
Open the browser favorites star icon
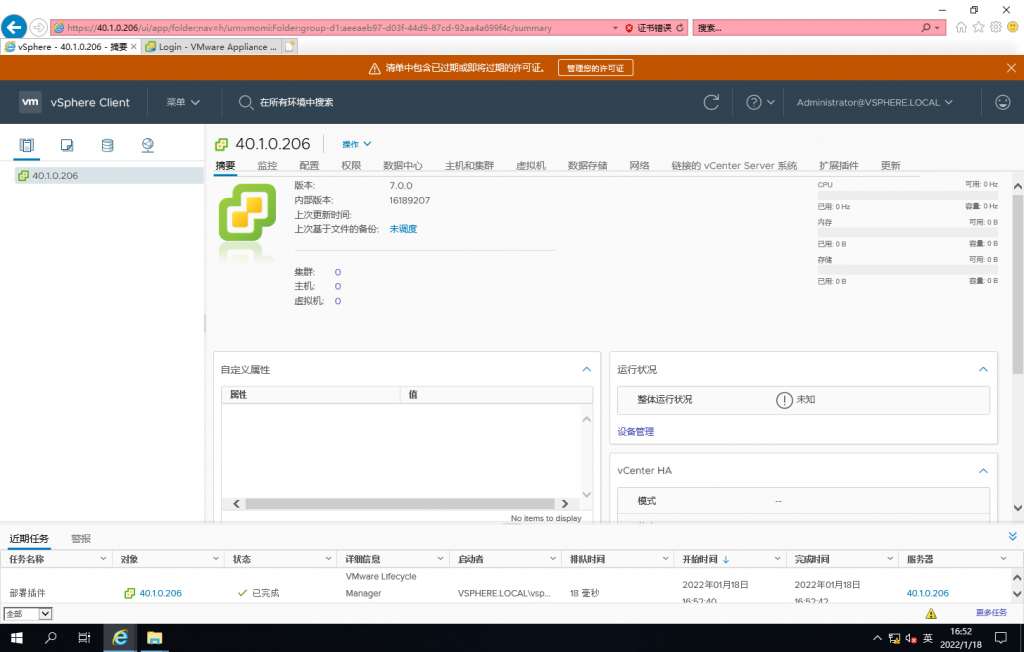coord(978,27)
